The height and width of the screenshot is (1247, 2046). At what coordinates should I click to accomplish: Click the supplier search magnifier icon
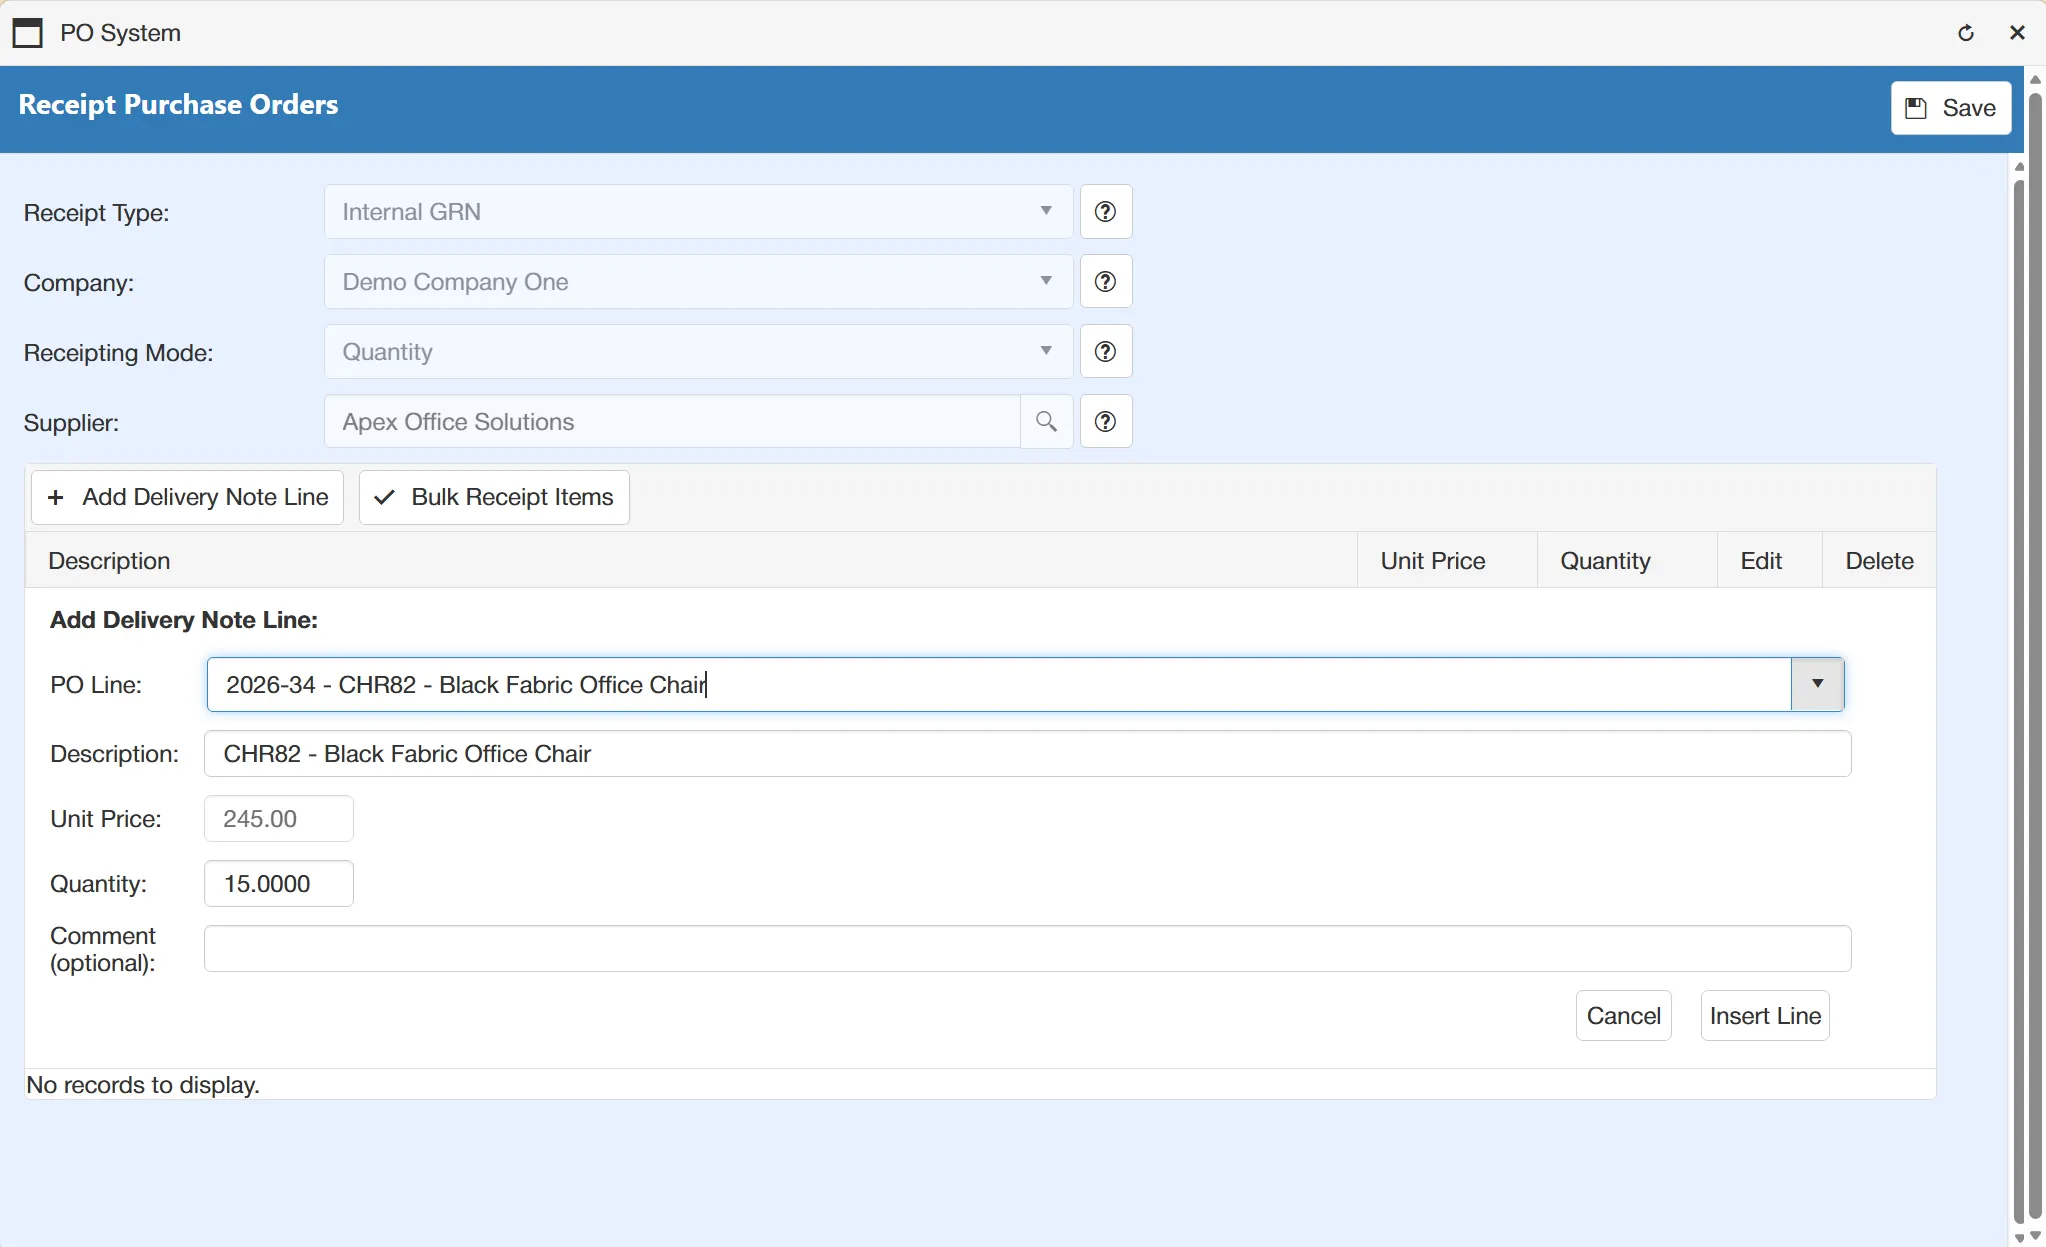pyautogui.click(x=1046, y=422)
